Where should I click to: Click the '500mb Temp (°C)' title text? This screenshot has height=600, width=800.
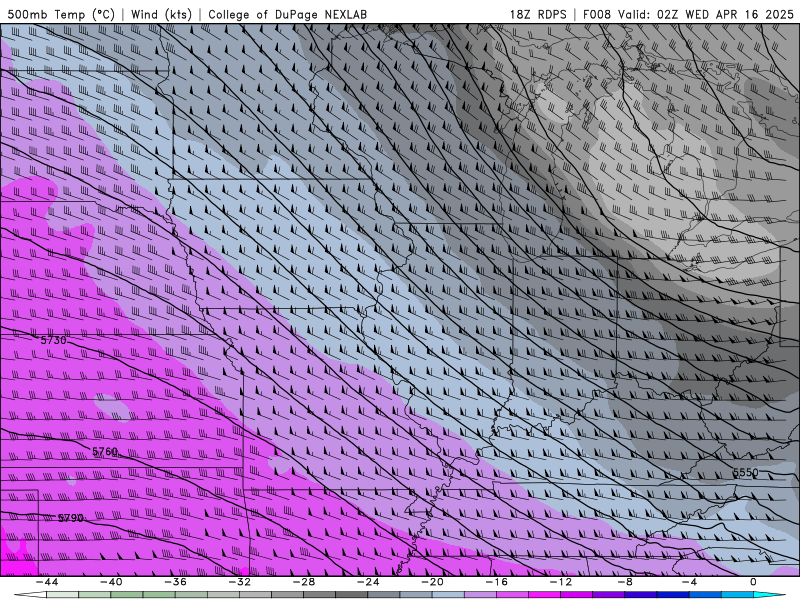pos(61,14)
